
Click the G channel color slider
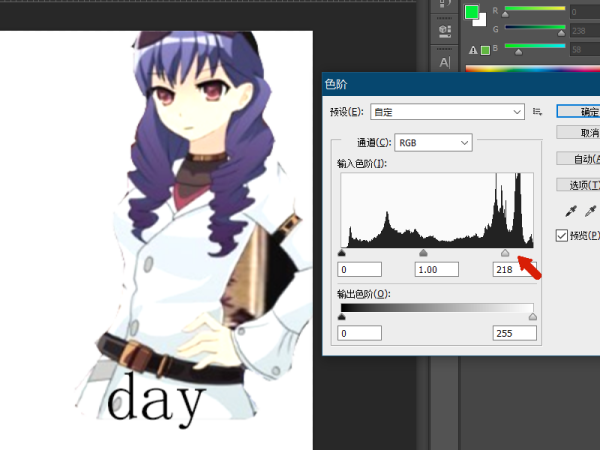535,27
